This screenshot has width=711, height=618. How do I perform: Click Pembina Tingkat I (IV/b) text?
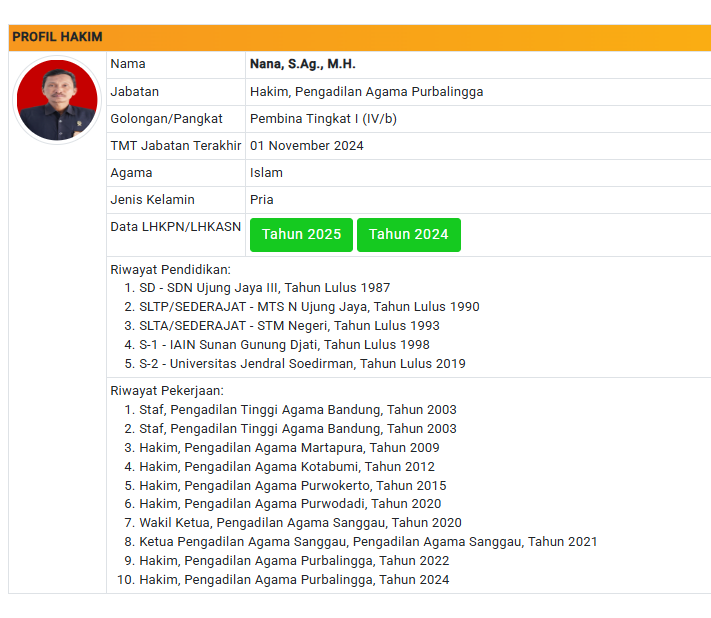(323, 118)
